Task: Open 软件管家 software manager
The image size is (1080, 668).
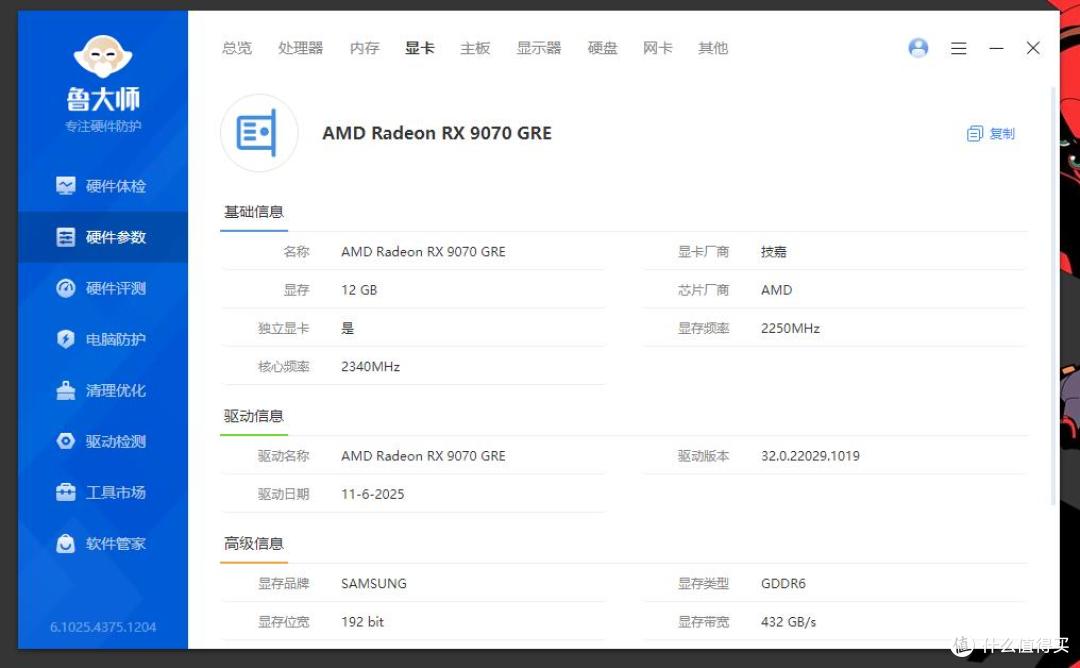Action: (103, 543)
